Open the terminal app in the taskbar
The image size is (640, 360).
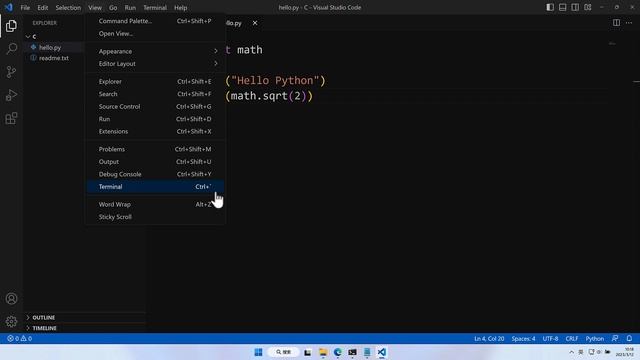click(x=352, y=352)
